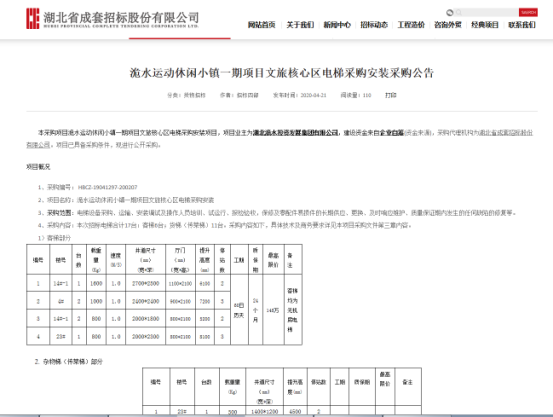Open 联系我们 contact page
The height and width of the screenshot is (417, 553).
(x=522, y=25)
